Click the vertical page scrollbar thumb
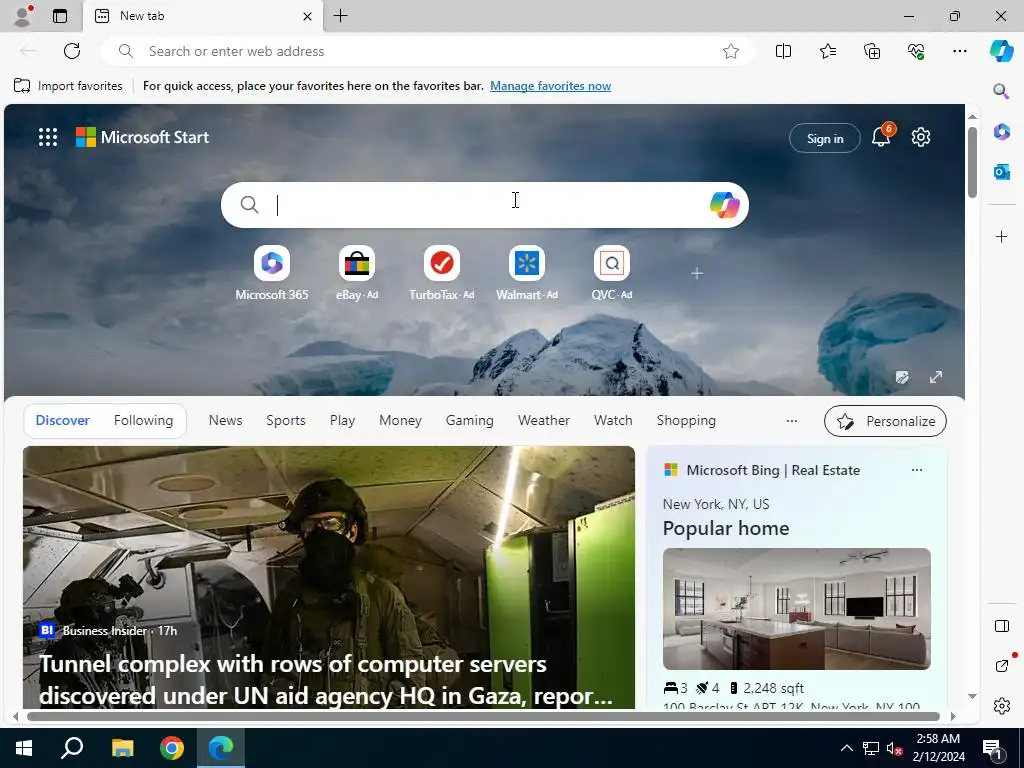 click(x=972, y=162)
